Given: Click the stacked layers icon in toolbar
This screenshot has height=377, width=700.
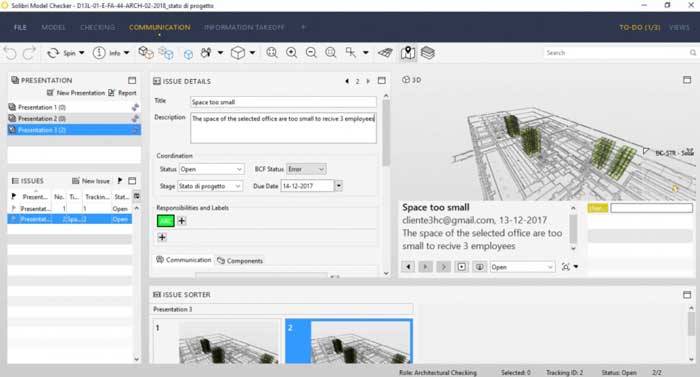Looking at the screenshot, I should pyautogui.click(x=428, y=53).
